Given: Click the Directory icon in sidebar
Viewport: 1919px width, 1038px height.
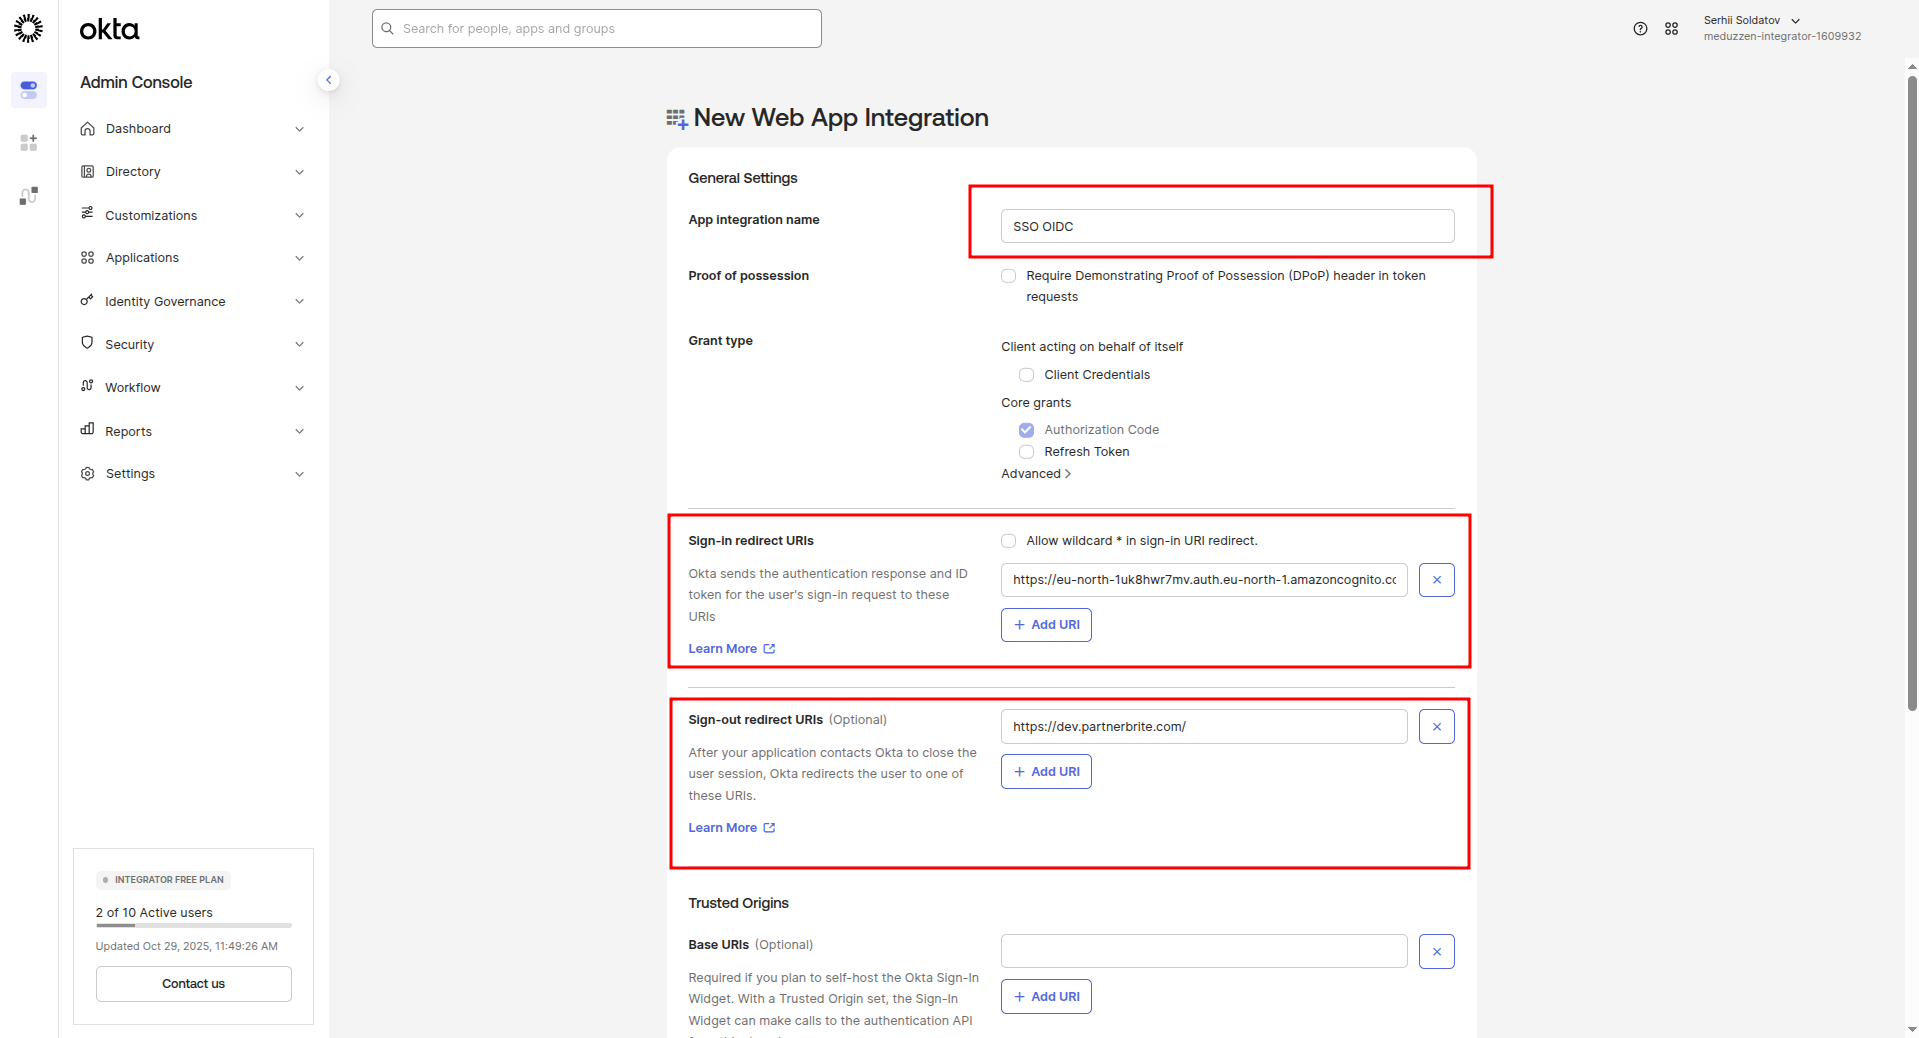Looking at the screenshot, I should (88, 172).
